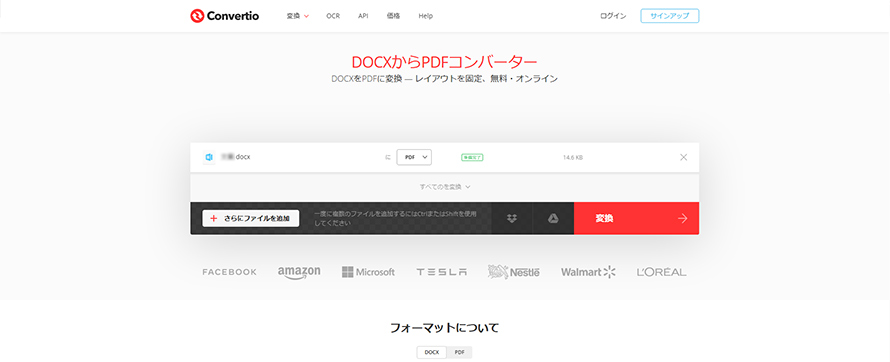
Task: Add a file from Dropbox icon
Action: (x=512, y=218)
